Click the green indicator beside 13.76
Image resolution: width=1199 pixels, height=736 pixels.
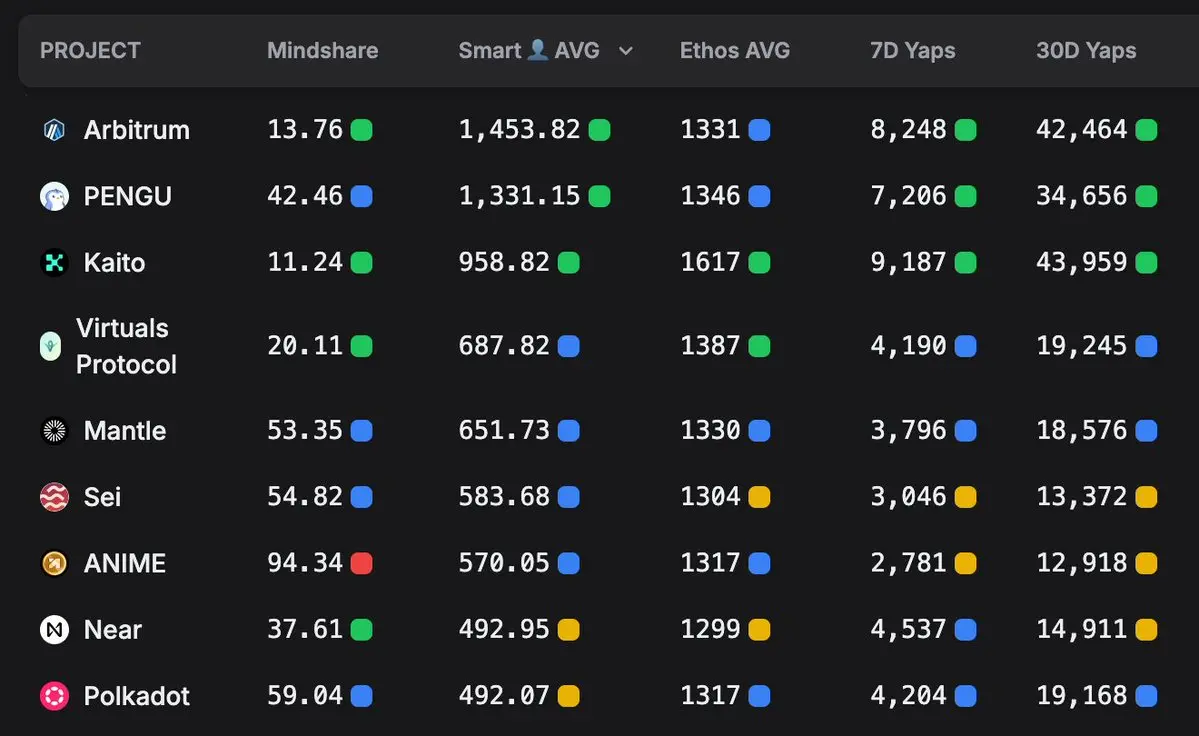362,130
